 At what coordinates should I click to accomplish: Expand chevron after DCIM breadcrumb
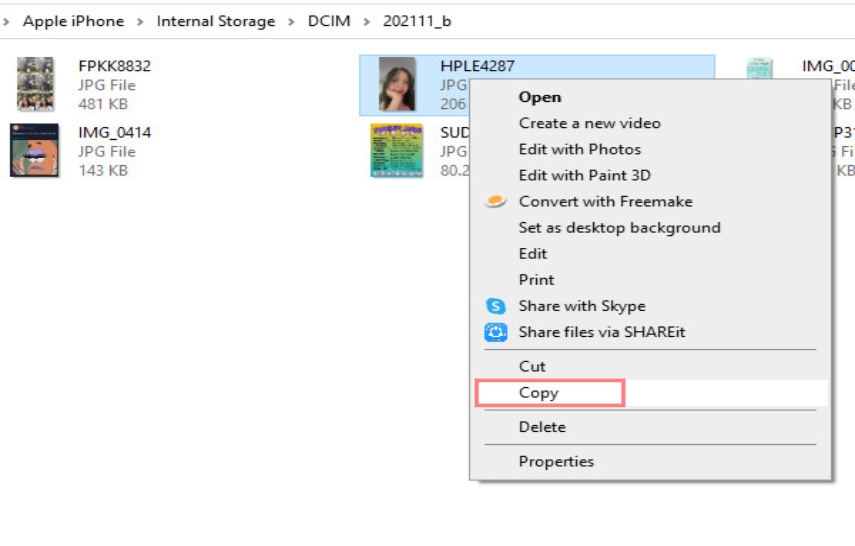pyautogui.click(x=366, y=21)
